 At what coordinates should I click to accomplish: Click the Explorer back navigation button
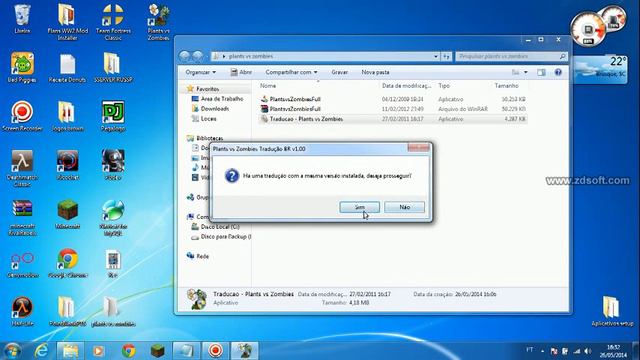[x=184, y=56]
